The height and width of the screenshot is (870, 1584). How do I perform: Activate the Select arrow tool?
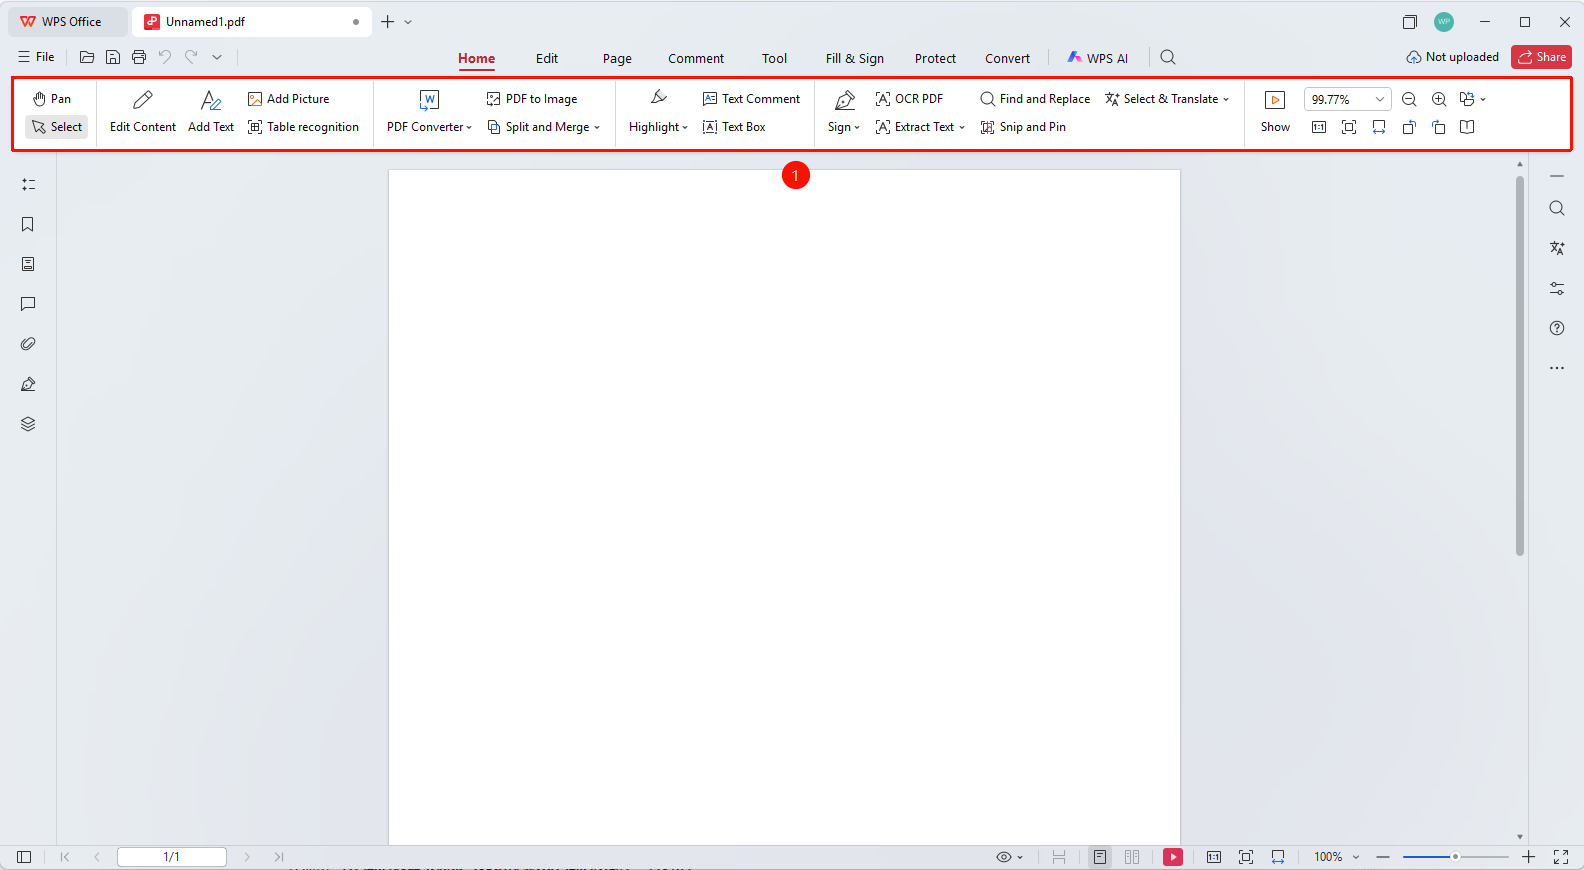[x=57, y=127]
